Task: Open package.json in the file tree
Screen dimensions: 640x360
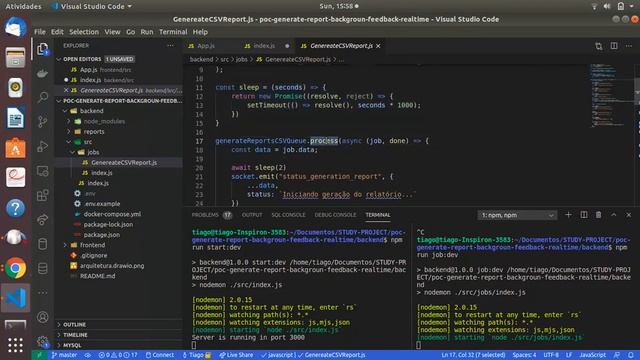Action: (101, 235)
